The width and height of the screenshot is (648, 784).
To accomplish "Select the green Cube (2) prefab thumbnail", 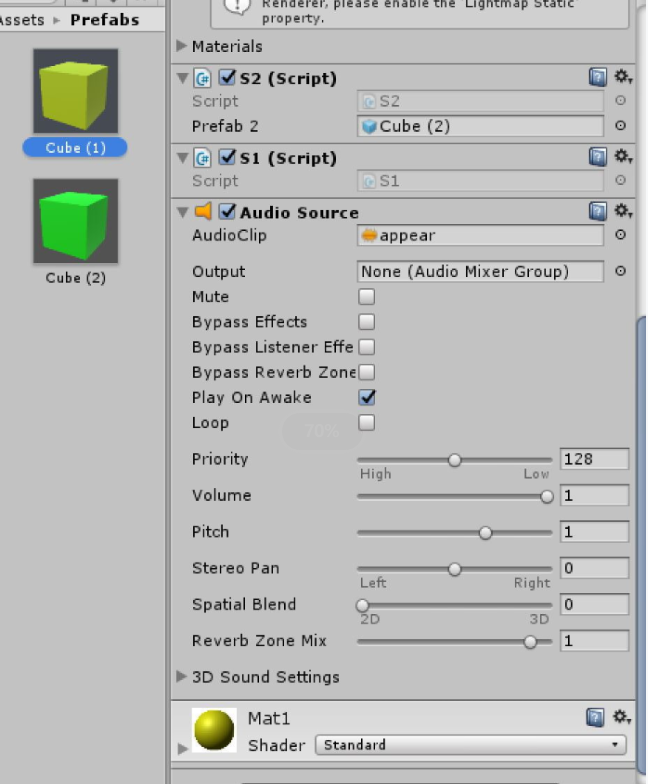I will [76, 220].
